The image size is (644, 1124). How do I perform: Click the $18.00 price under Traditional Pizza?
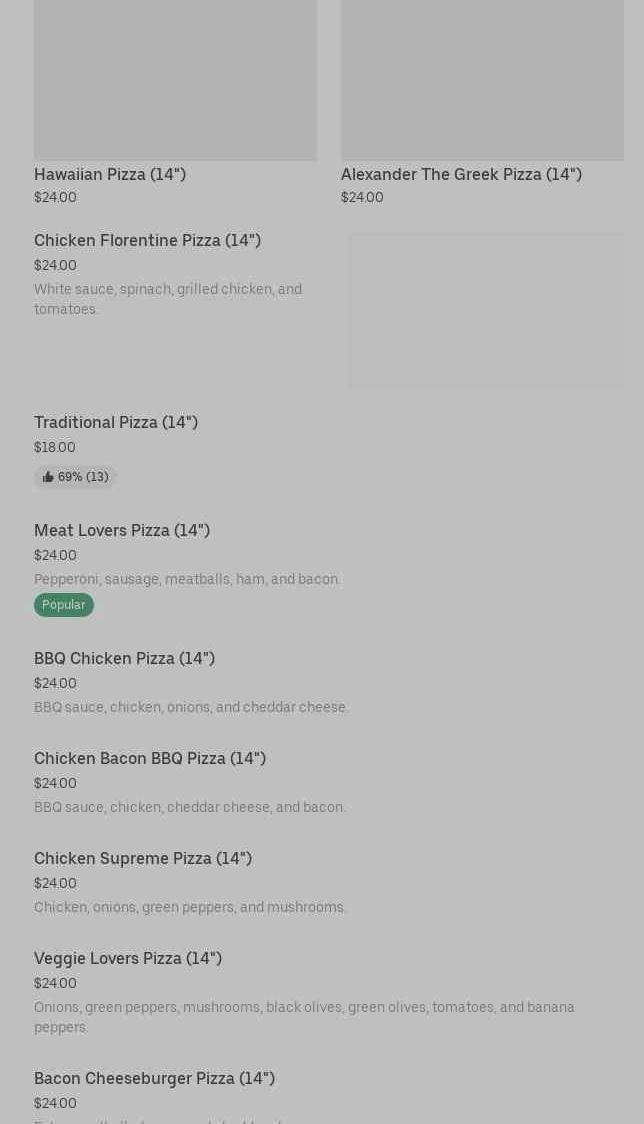pyautogui.click(x=55, y=447)
